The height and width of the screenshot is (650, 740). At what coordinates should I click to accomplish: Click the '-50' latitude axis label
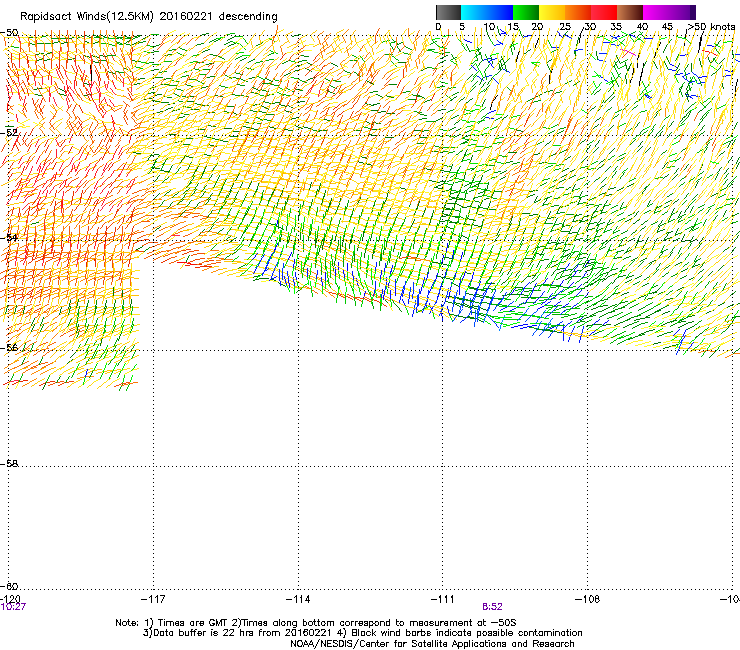click(x=9, y=33)
